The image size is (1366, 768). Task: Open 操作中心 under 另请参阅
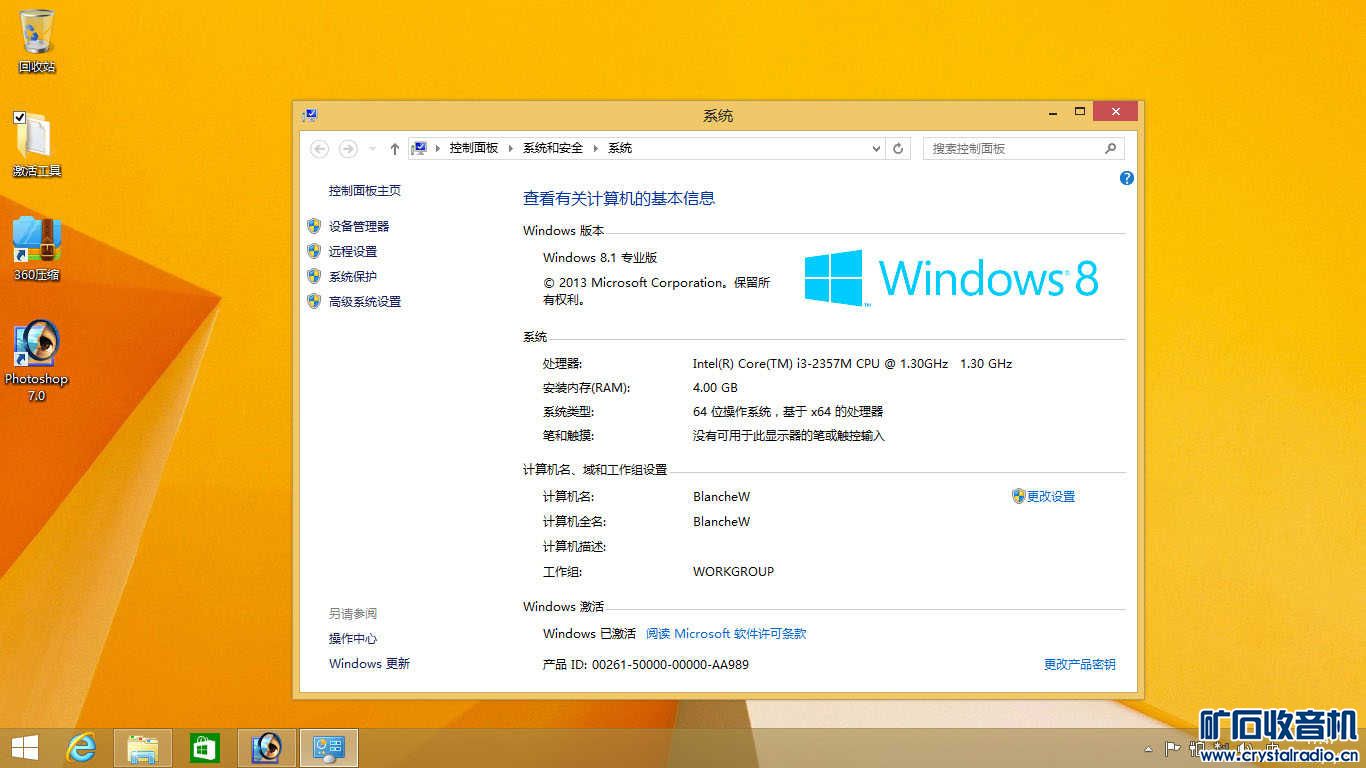click(353, 639)
